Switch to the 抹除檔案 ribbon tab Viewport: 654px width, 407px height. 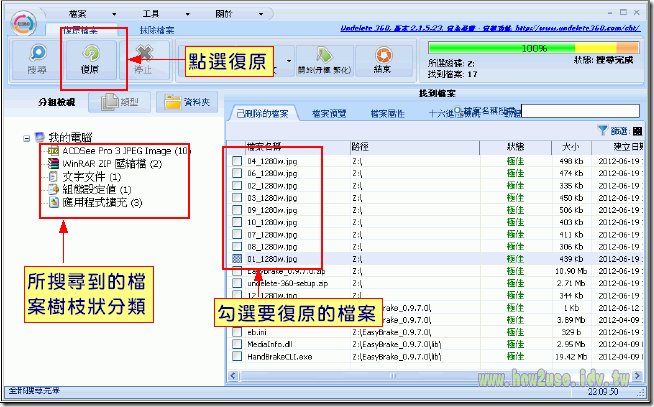157,30
